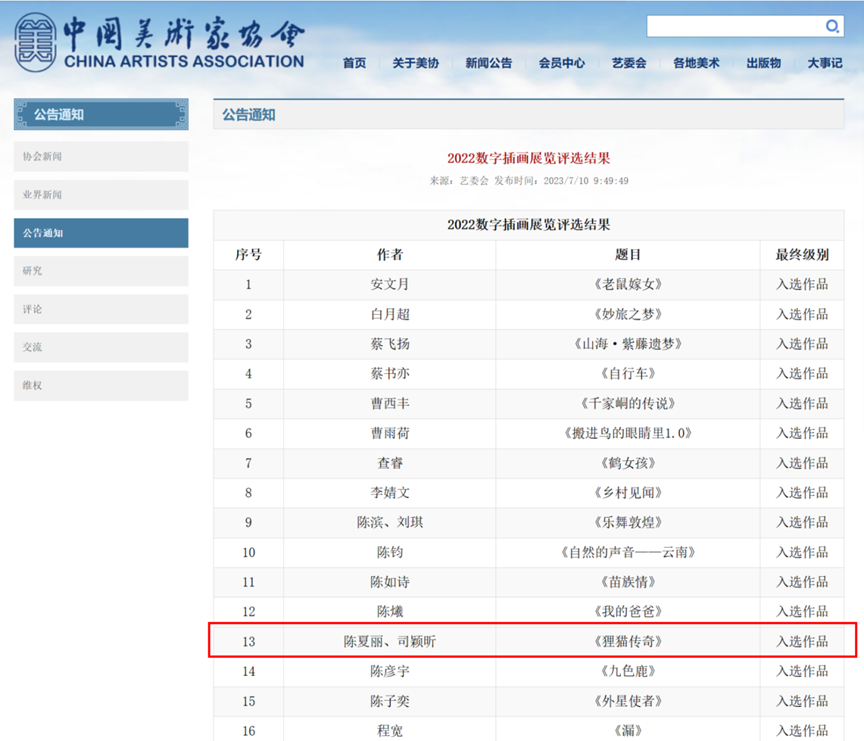Open the 首页 navigation menu
The height and width of the screenshot is (741, 864).
tap(354, 63)
